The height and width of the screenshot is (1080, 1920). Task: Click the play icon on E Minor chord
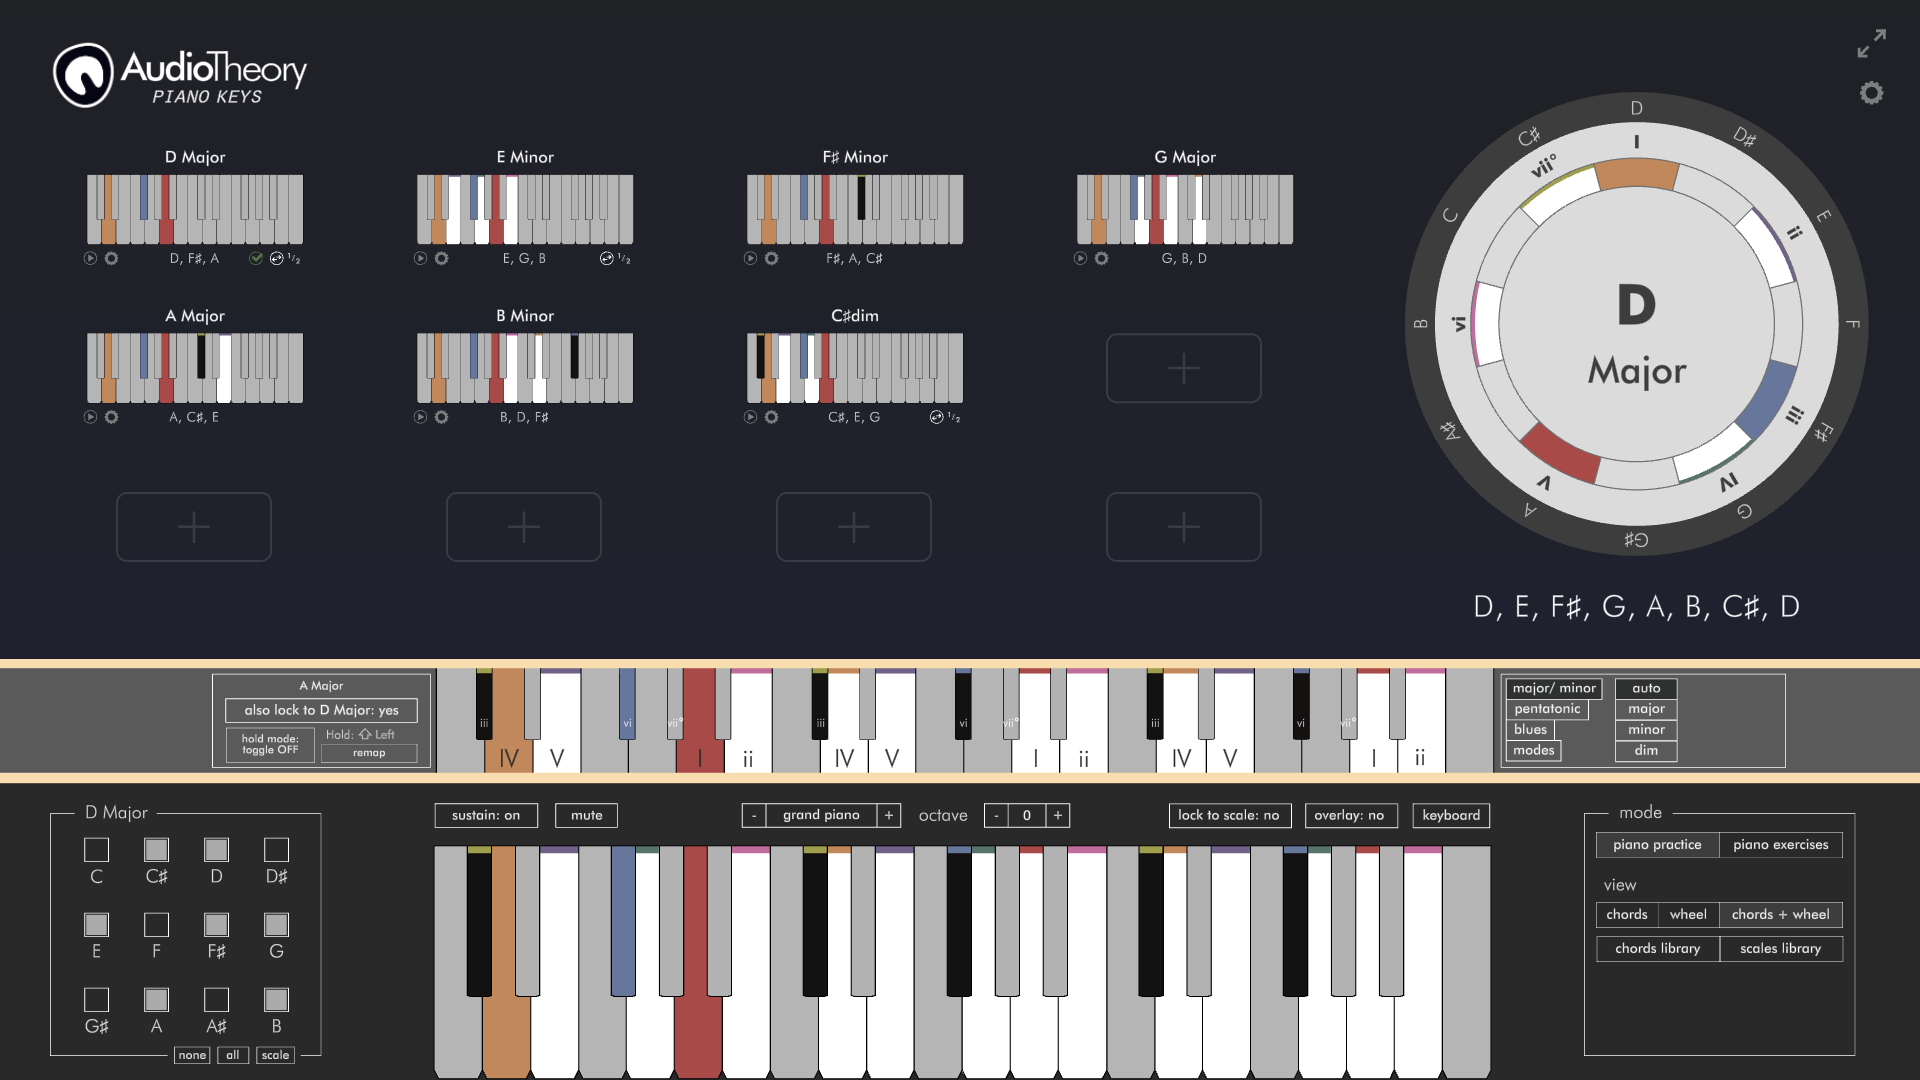coord(422,257)
